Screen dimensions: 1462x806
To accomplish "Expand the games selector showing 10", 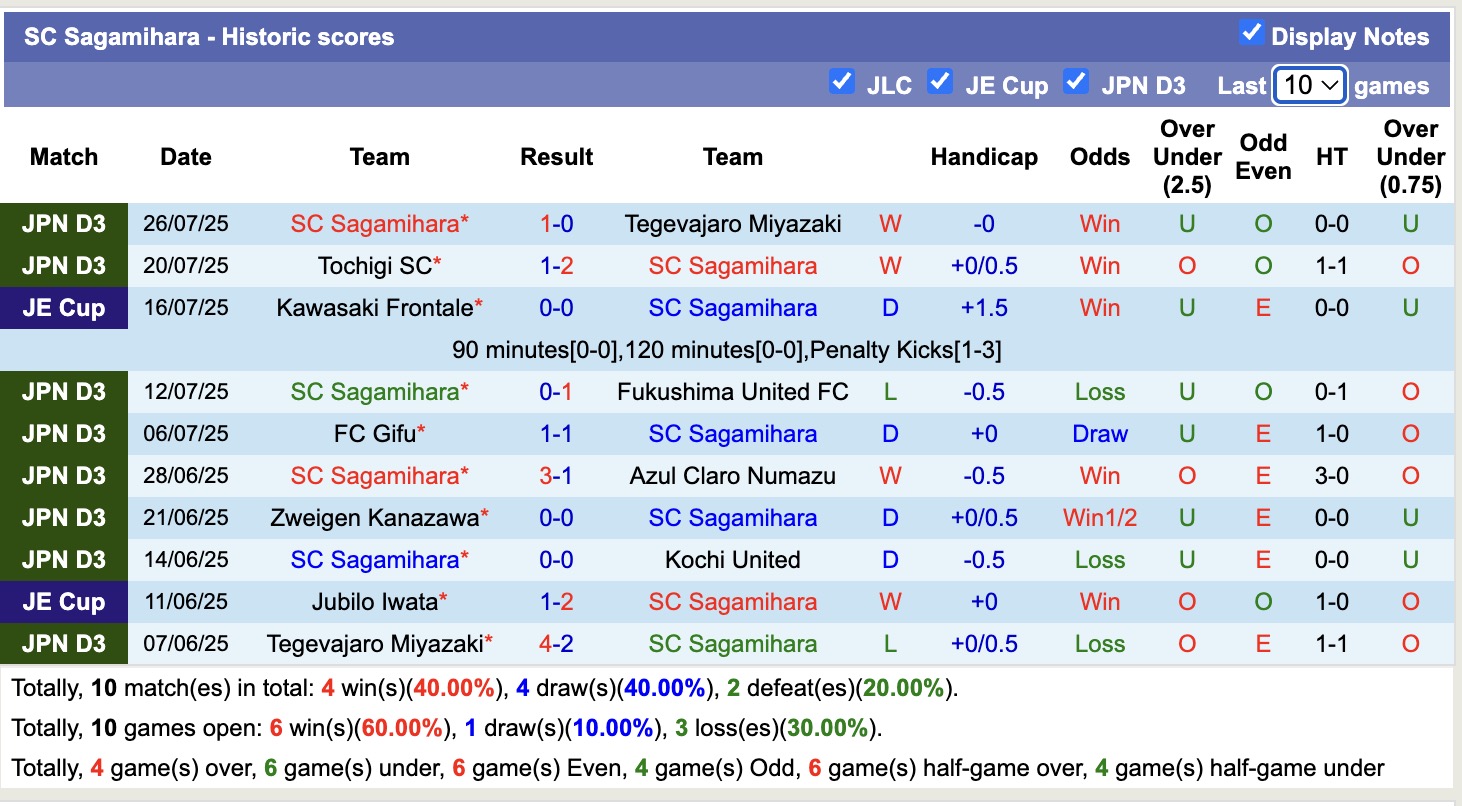I will (x=1309, y=85).
